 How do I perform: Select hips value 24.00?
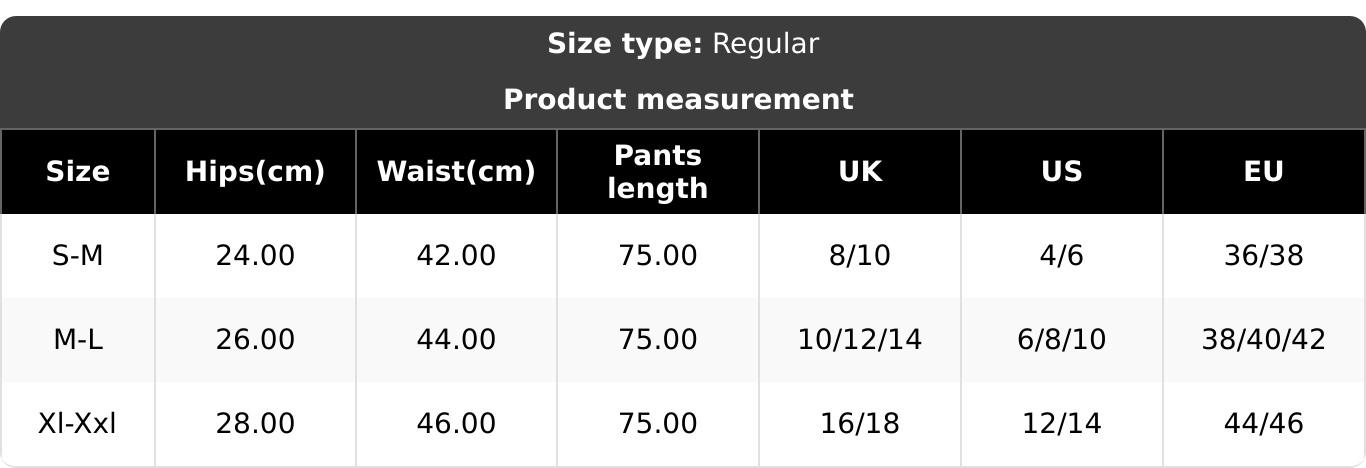coord(255,256)
